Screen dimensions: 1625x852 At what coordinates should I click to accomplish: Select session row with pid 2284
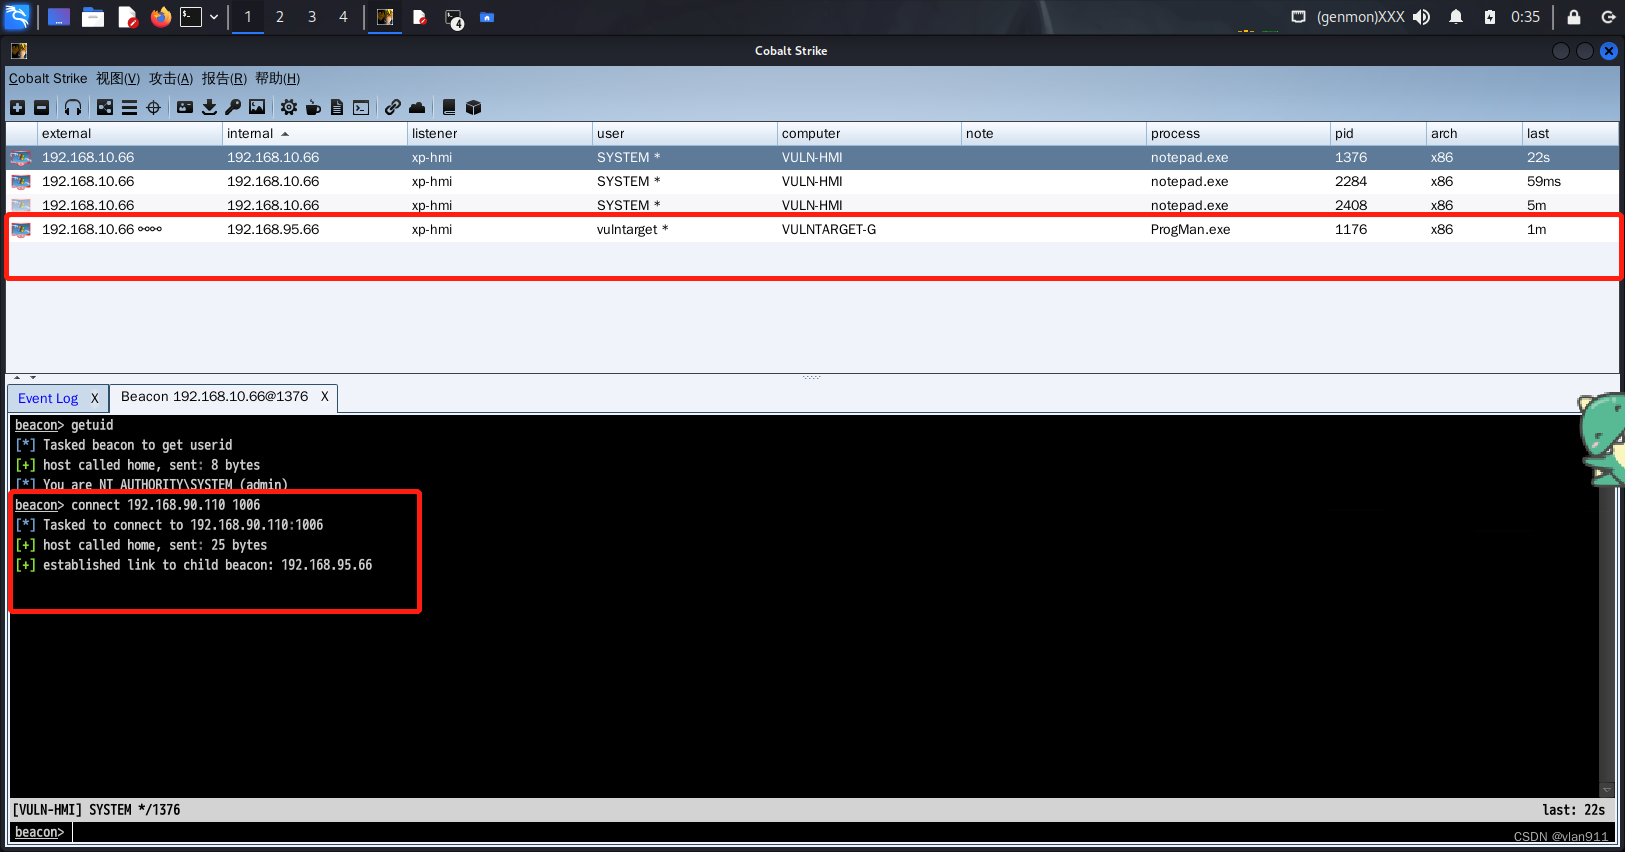click(x=812, y=181)
